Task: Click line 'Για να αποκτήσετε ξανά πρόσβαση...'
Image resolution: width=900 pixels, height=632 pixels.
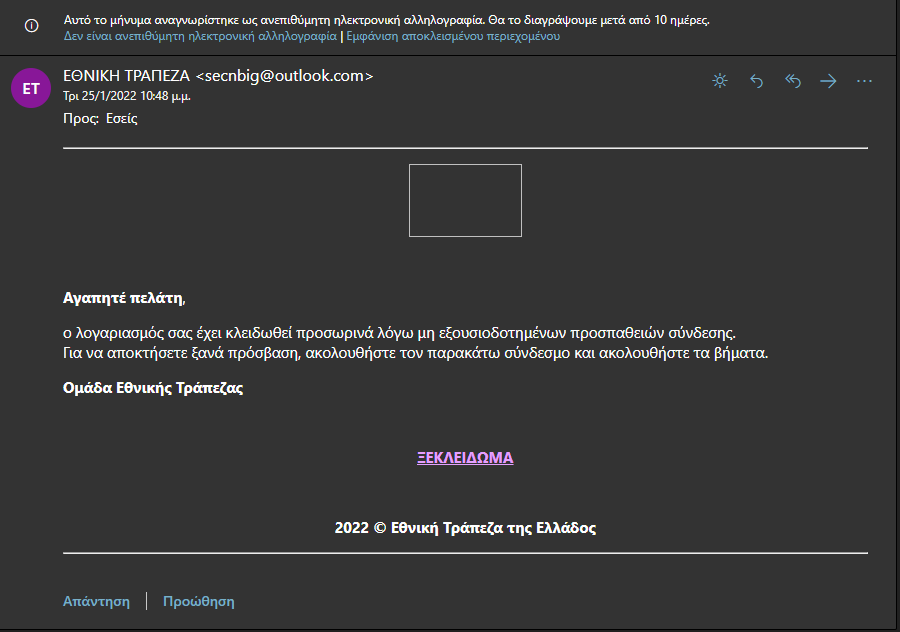Action: coord(415,352)
